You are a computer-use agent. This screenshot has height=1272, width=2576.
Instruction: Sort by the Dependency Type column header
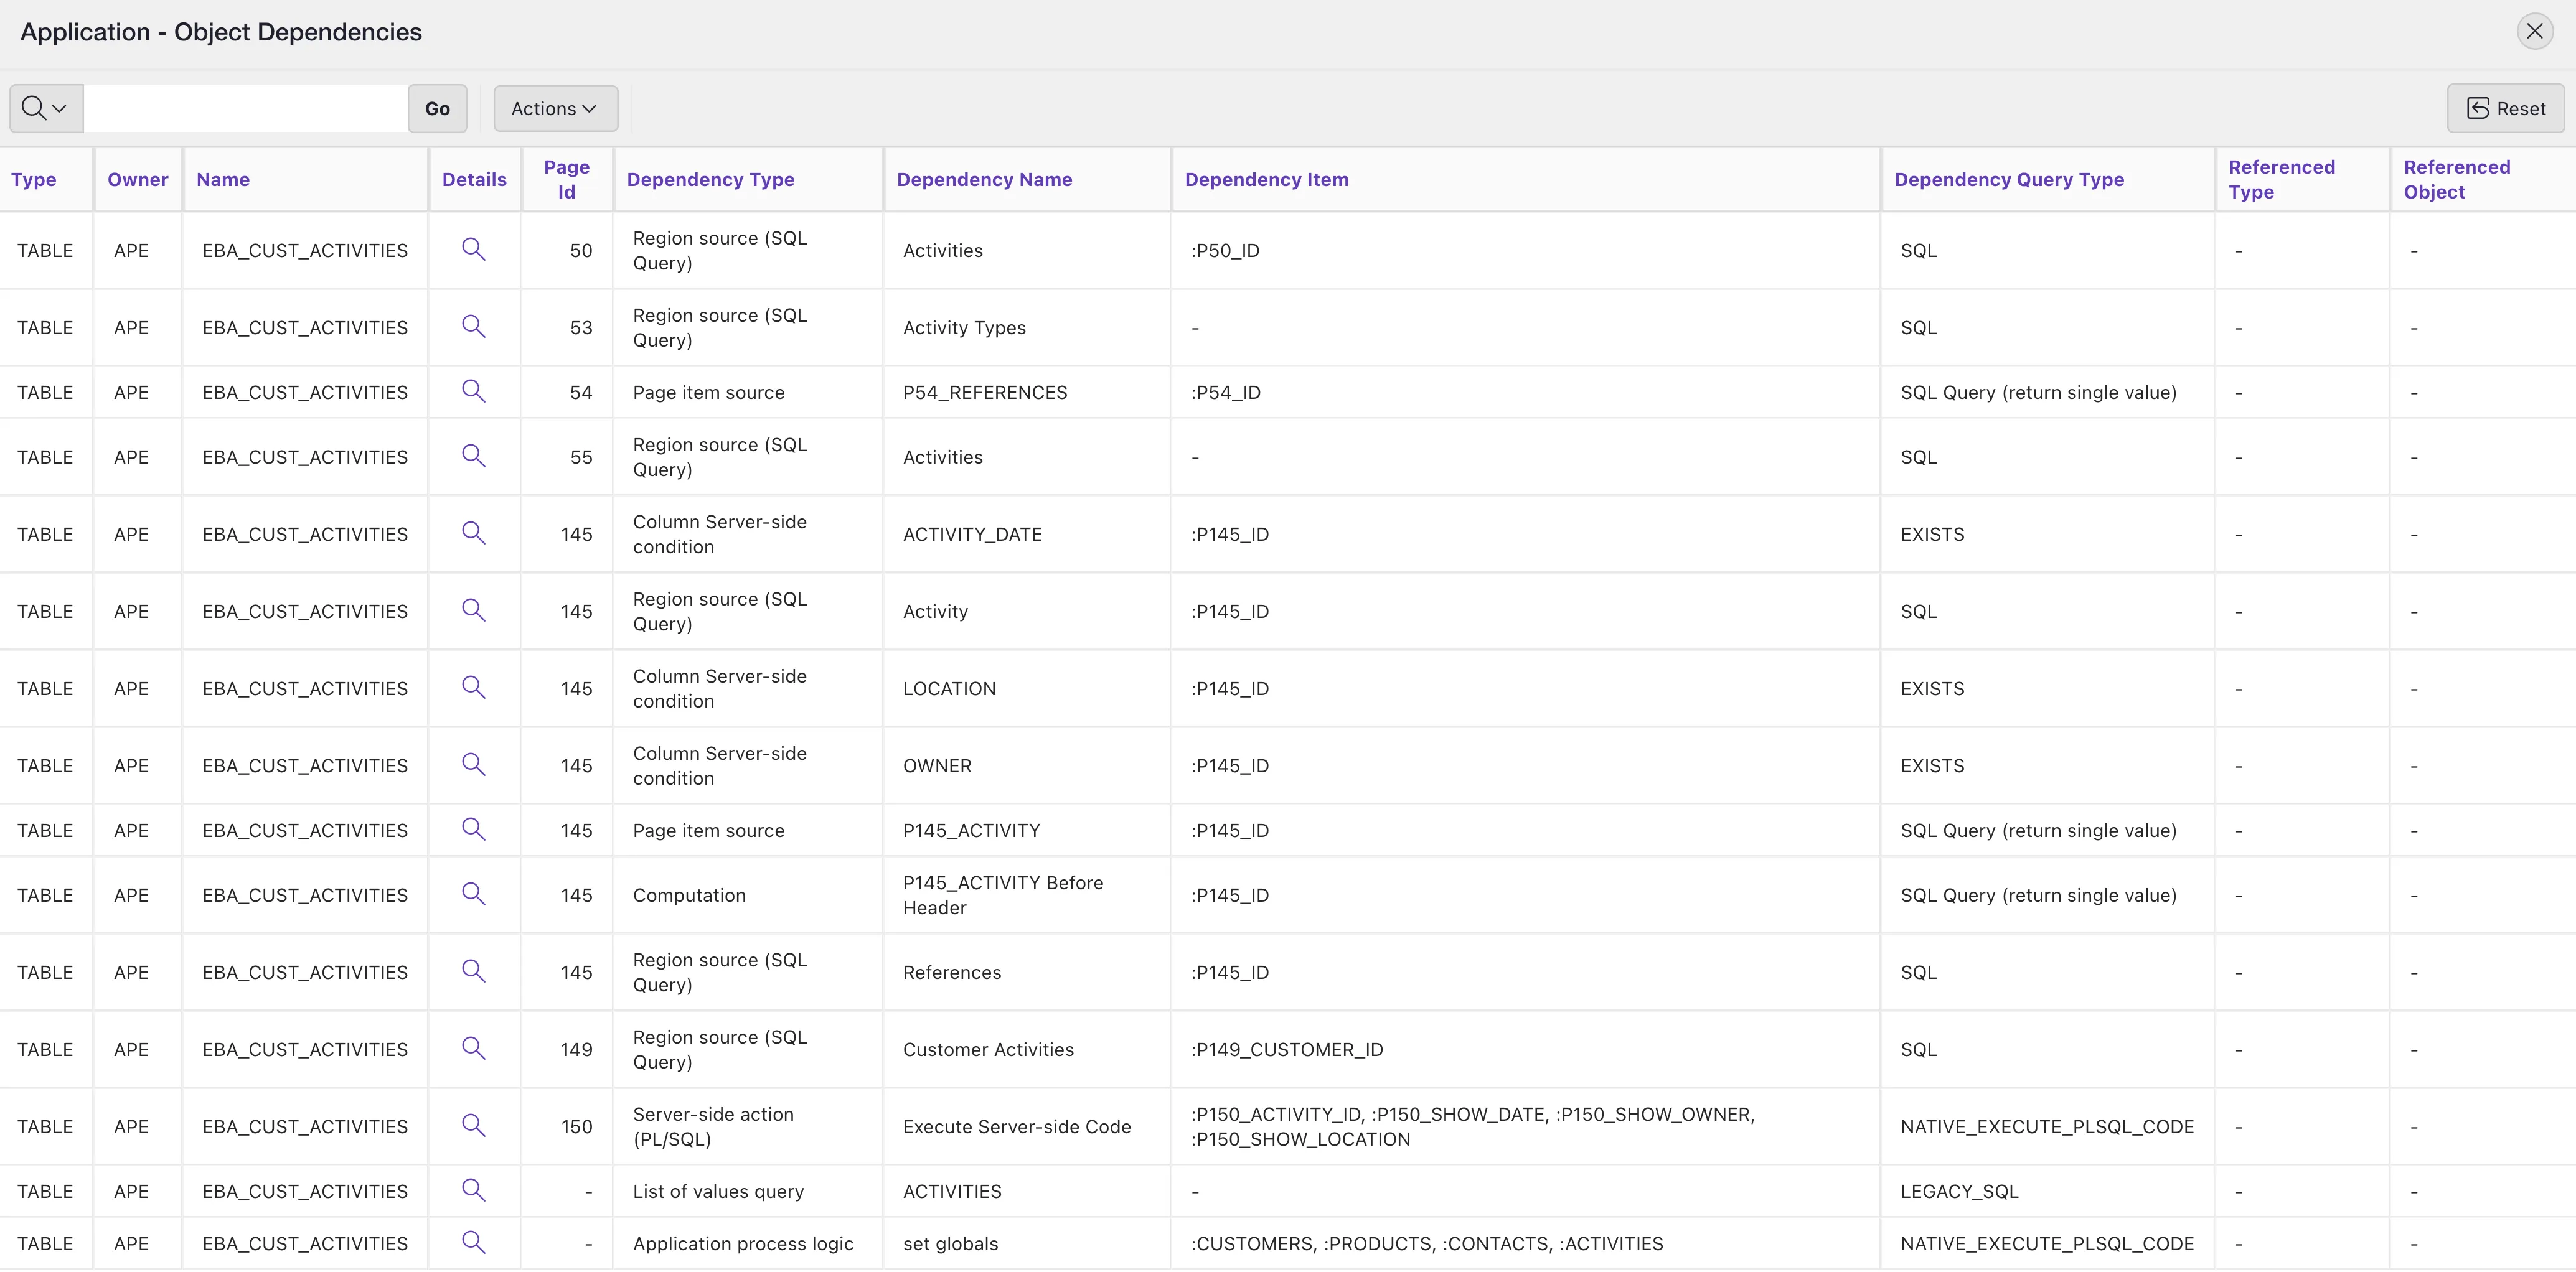point(710,179)
